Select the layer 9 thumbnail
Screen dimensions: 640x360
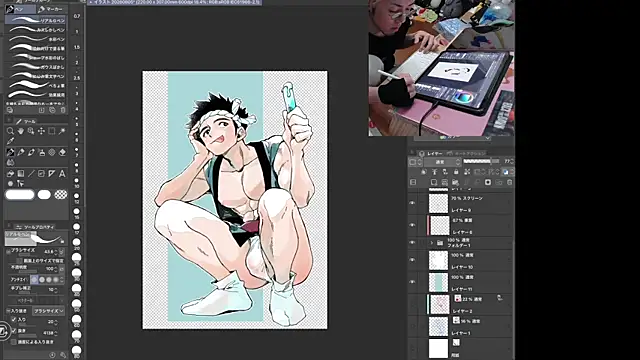438,203
